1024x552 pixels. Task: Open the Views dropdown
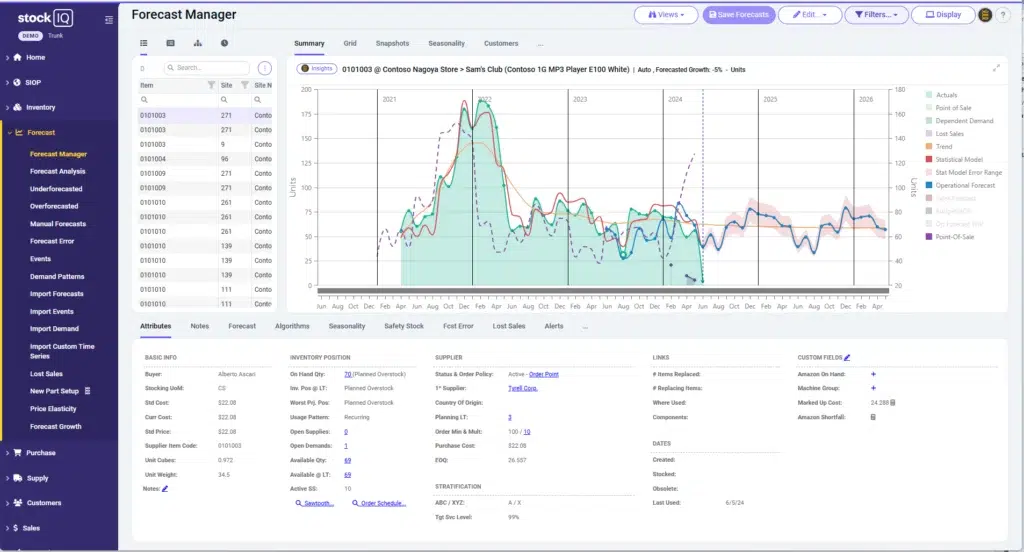(x=665, y=15)
